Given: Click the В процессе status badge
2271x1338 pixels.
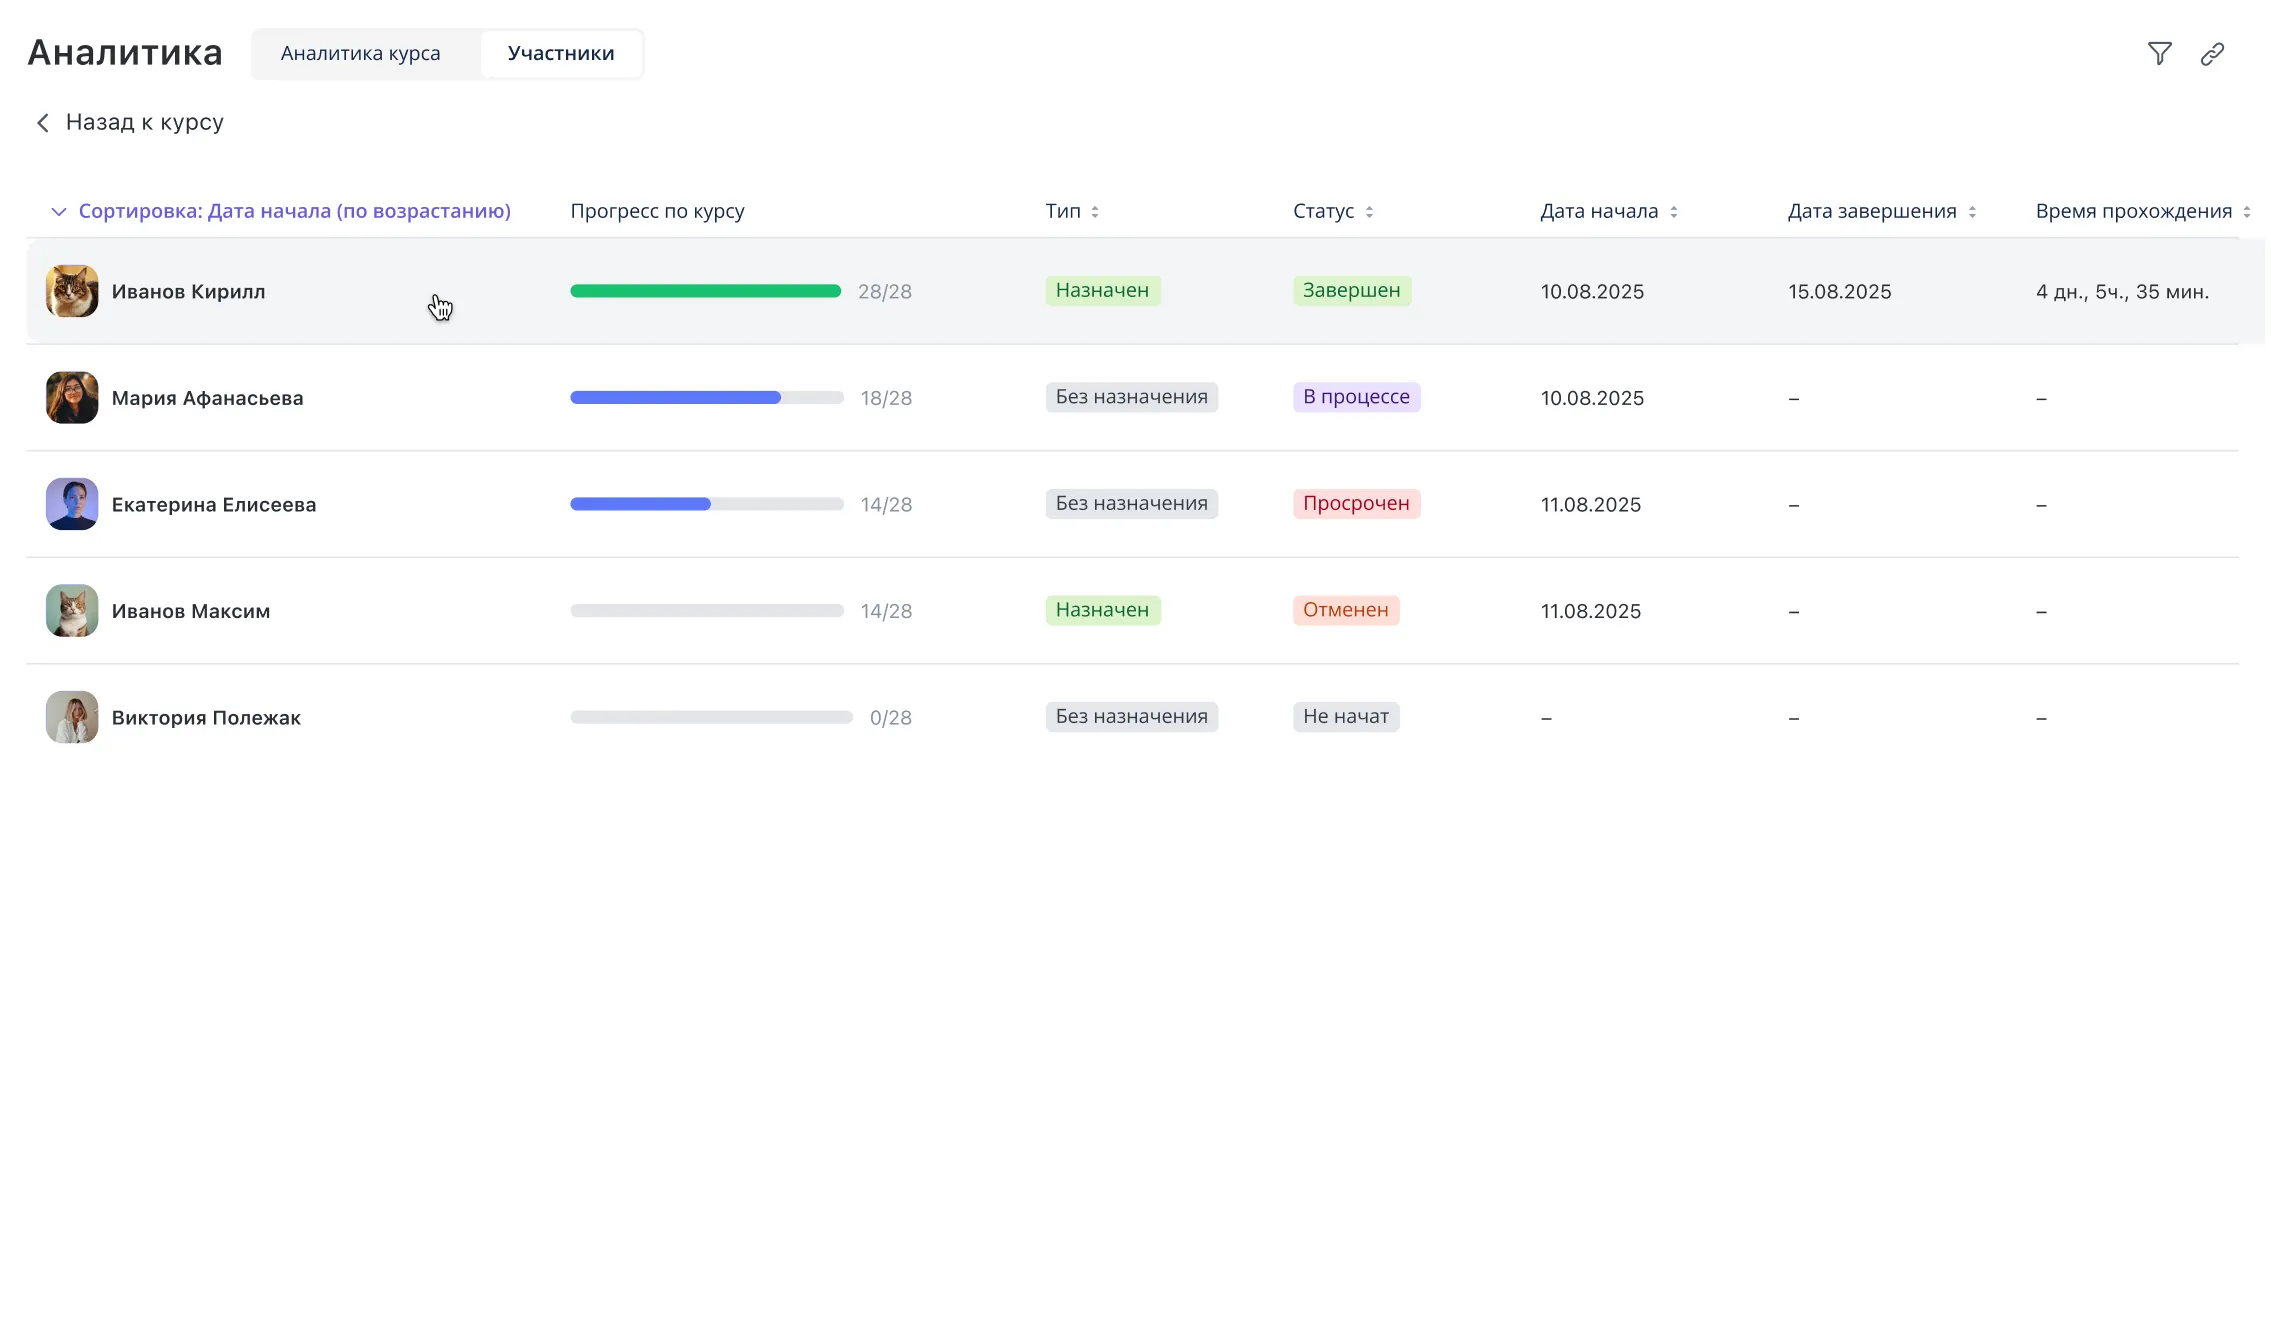Looking at the screenshot, I should pyautogui.click(x=1355, y=397).
